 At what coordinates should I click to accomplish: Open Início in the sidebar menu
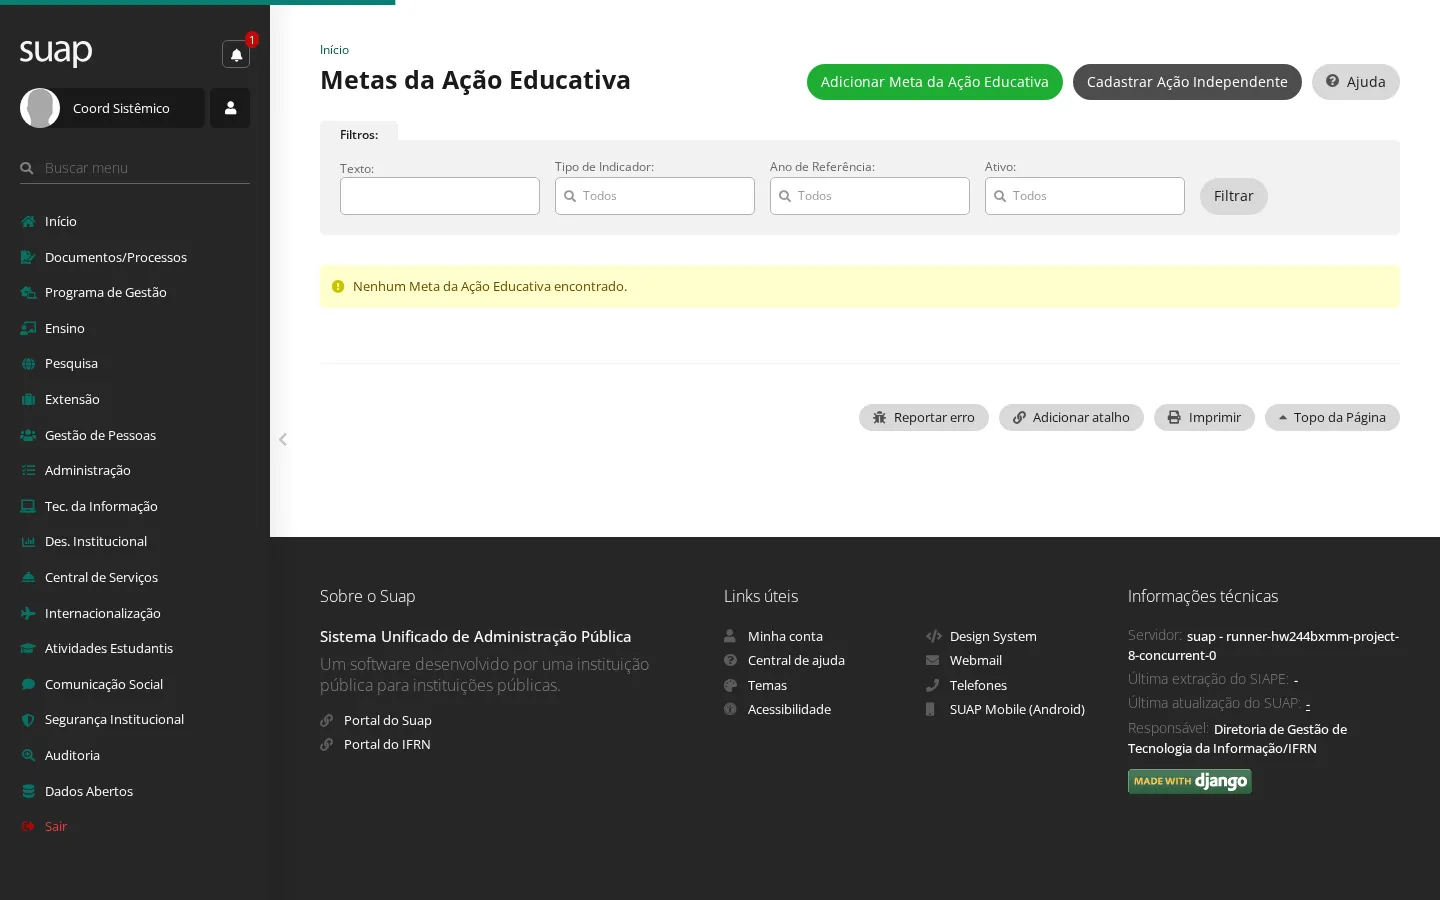tap(135, 221)
